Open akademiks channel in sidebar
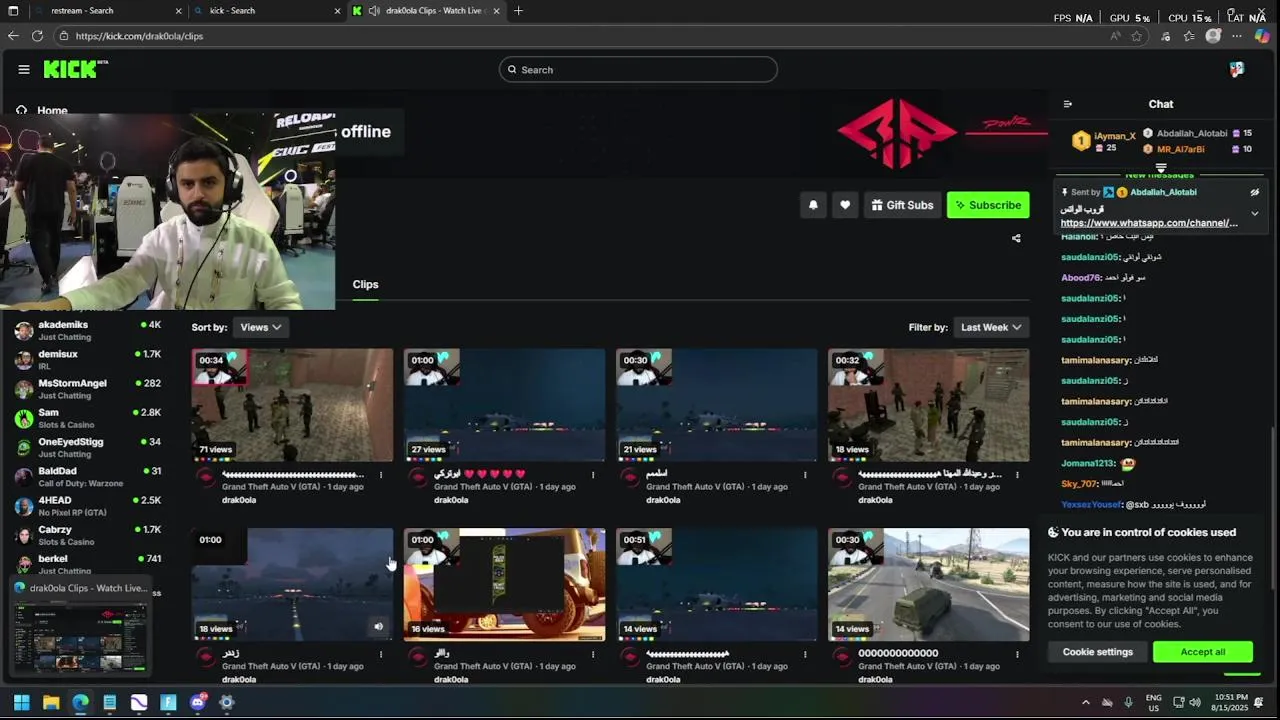 pos(88,331)
